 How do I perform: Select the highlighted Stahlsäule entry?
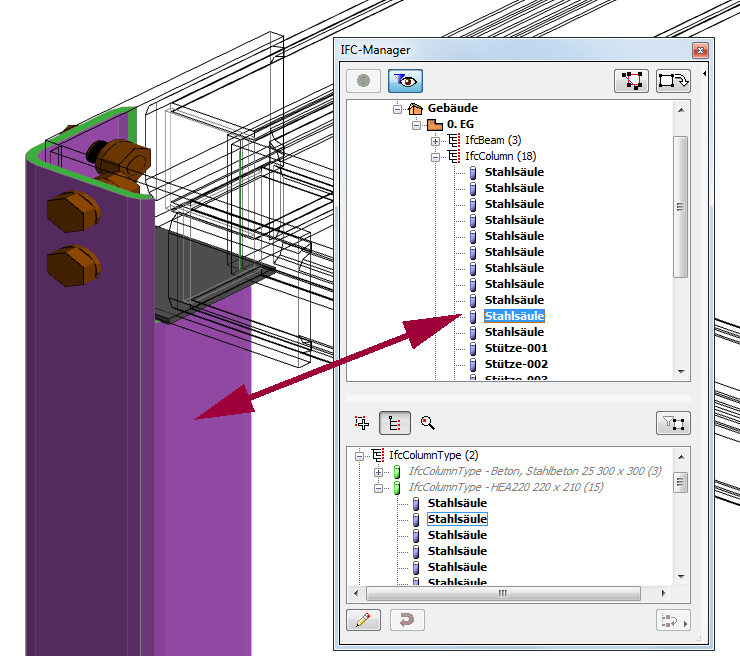coord(514,316)
